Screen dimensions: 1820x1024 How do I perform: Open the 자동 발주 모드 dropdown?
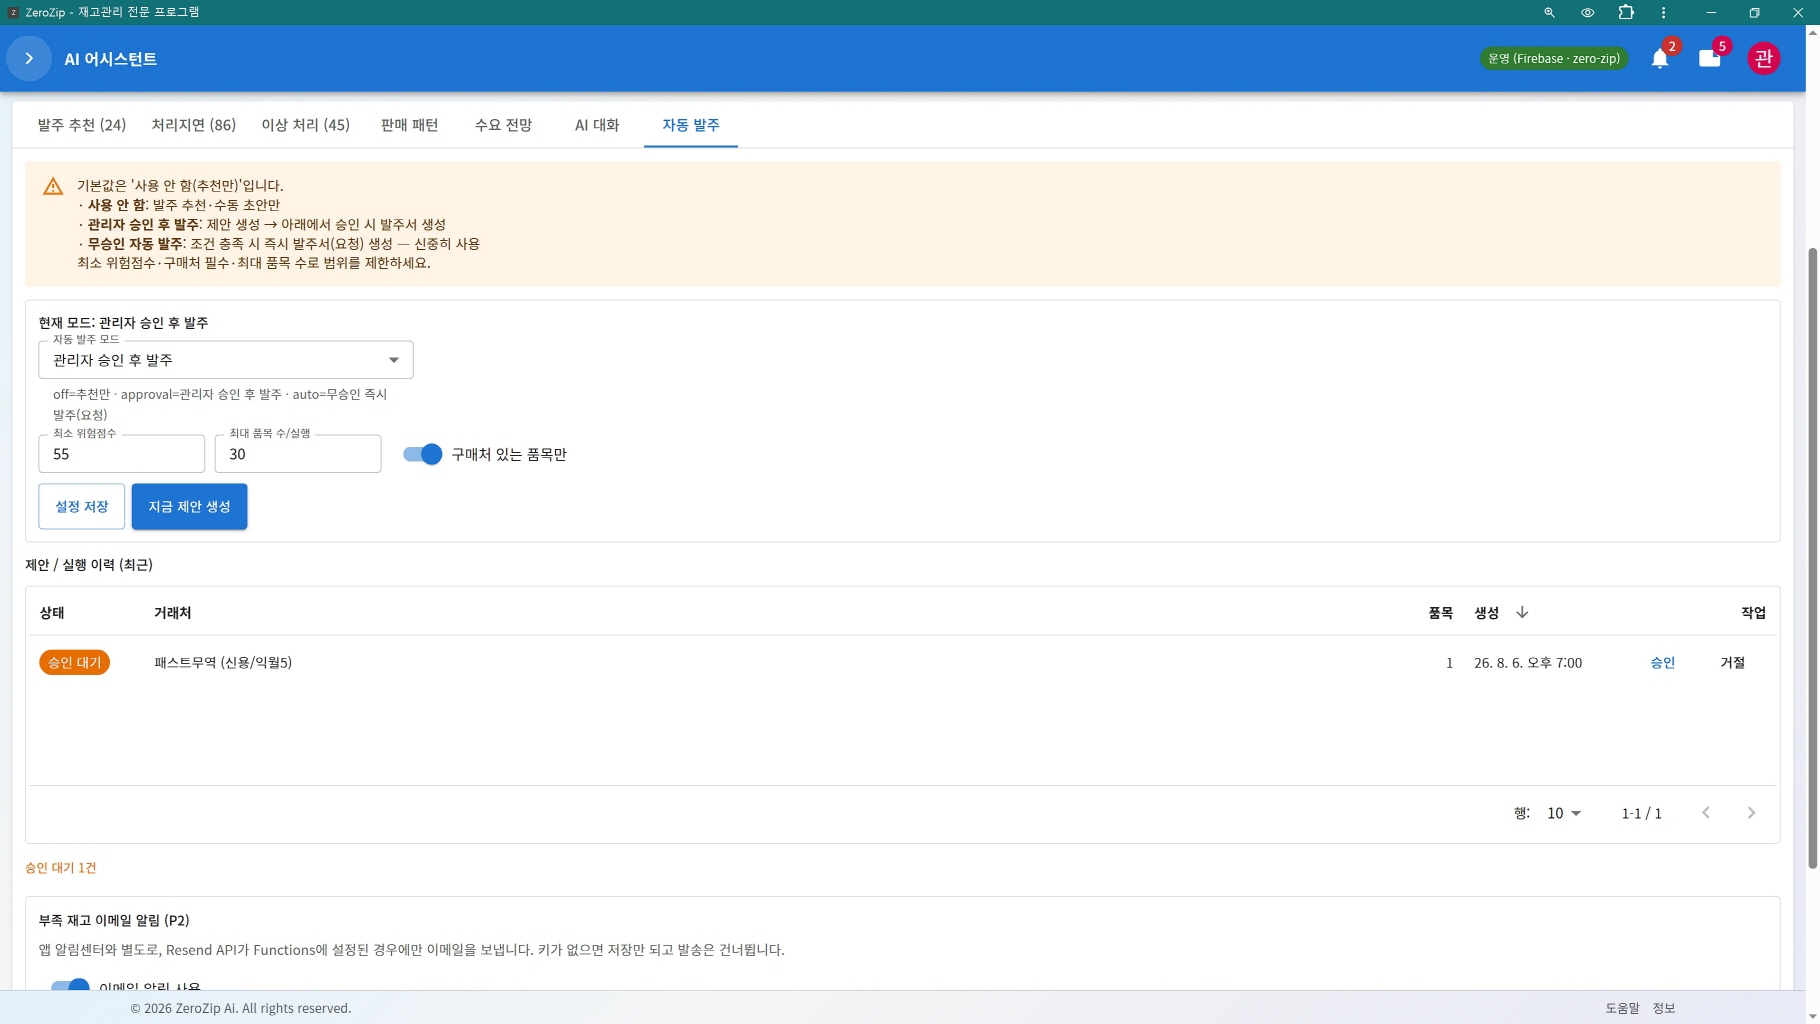(226, 360)
